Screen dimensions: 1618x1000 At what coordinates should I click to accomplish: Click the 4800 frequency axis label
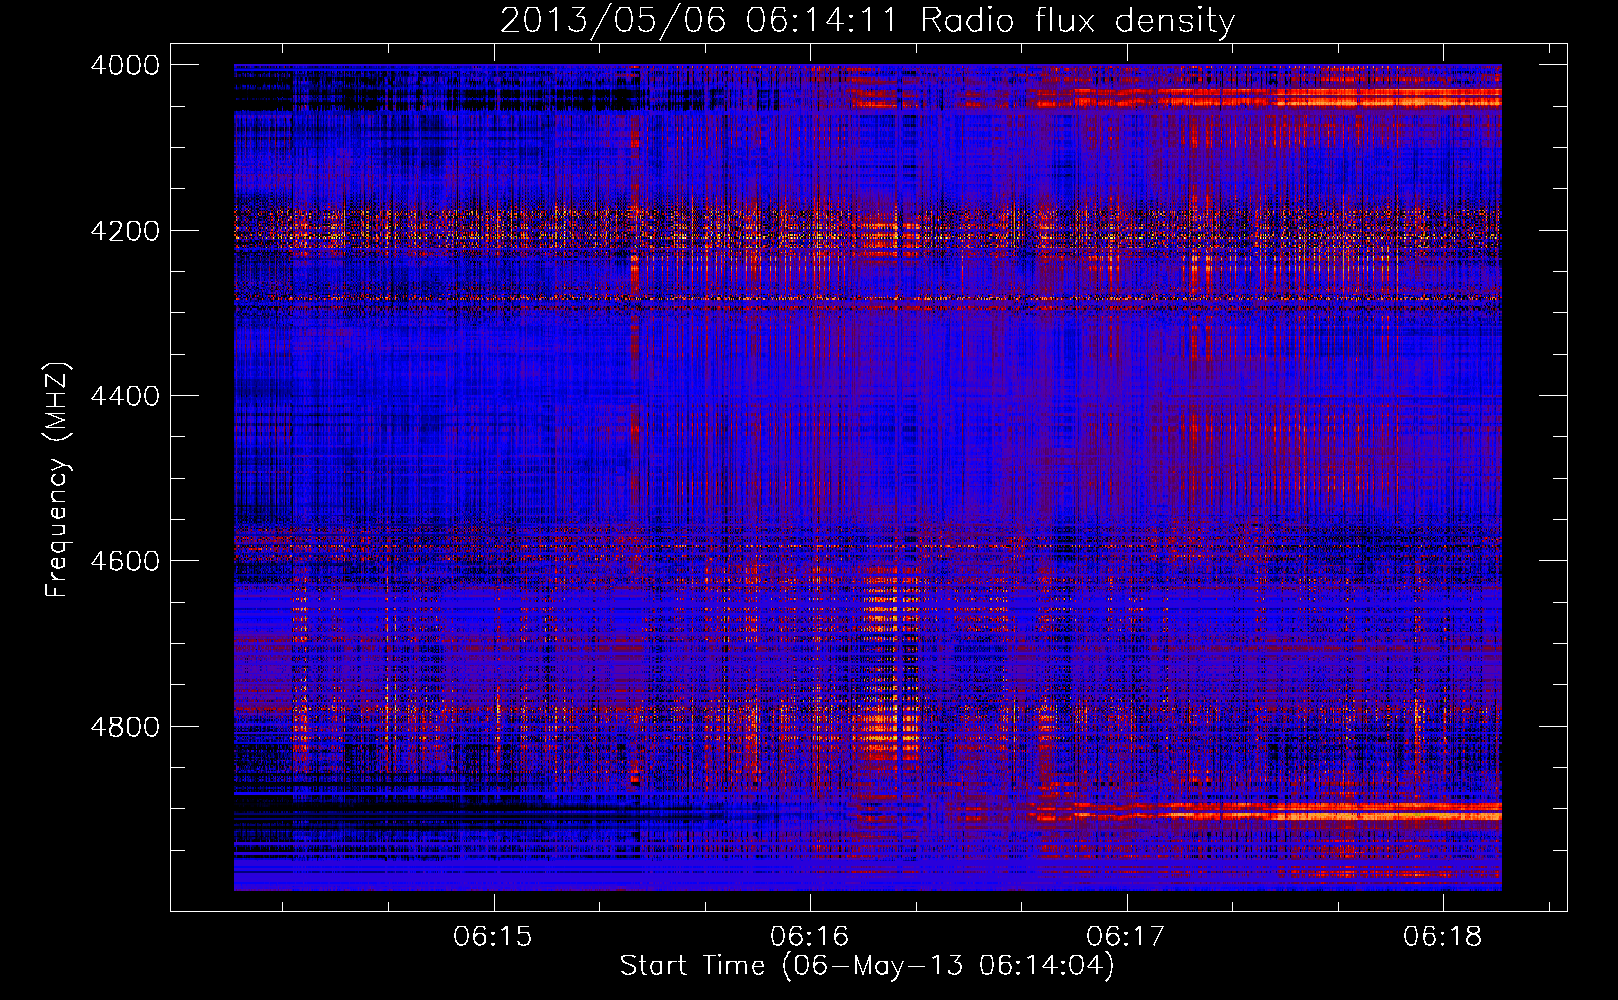click(x=125, y=727)
